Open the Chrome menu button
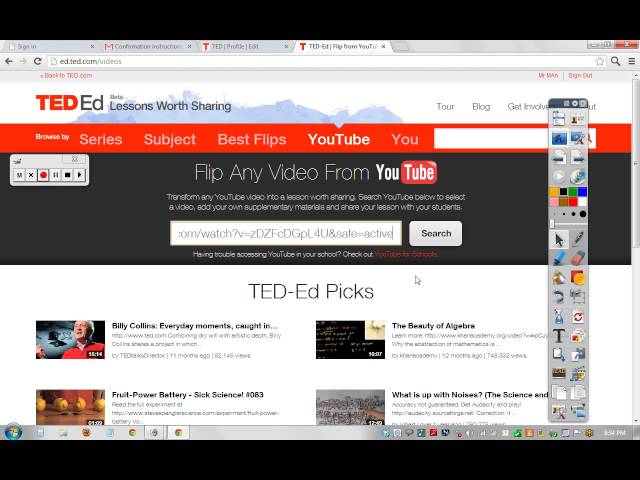Screen dimensions: 640x480 pyautogui.click(x=631, y=61)
